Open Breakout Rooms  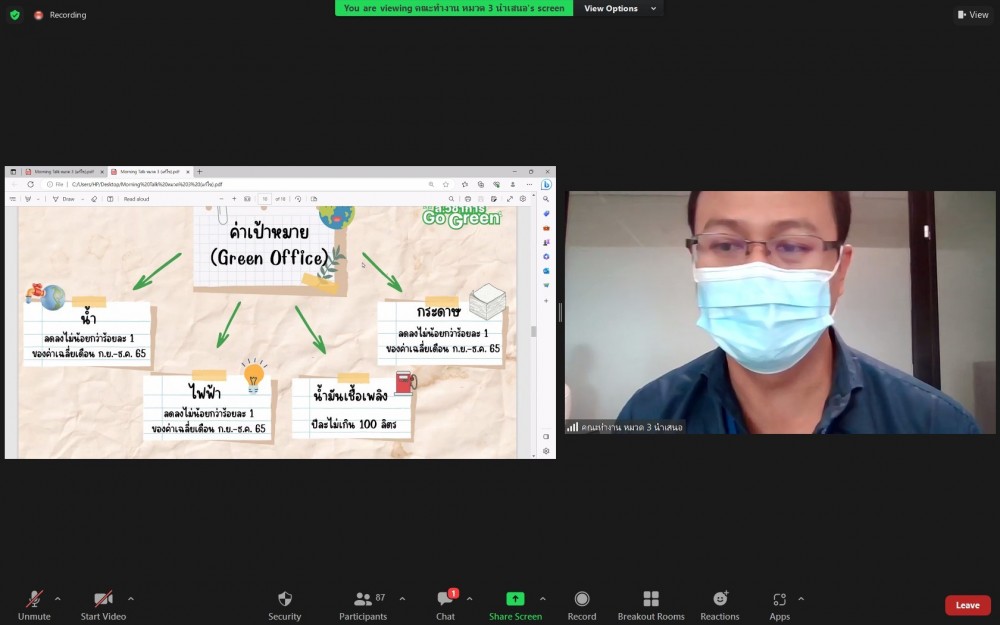tap(651, 605)
